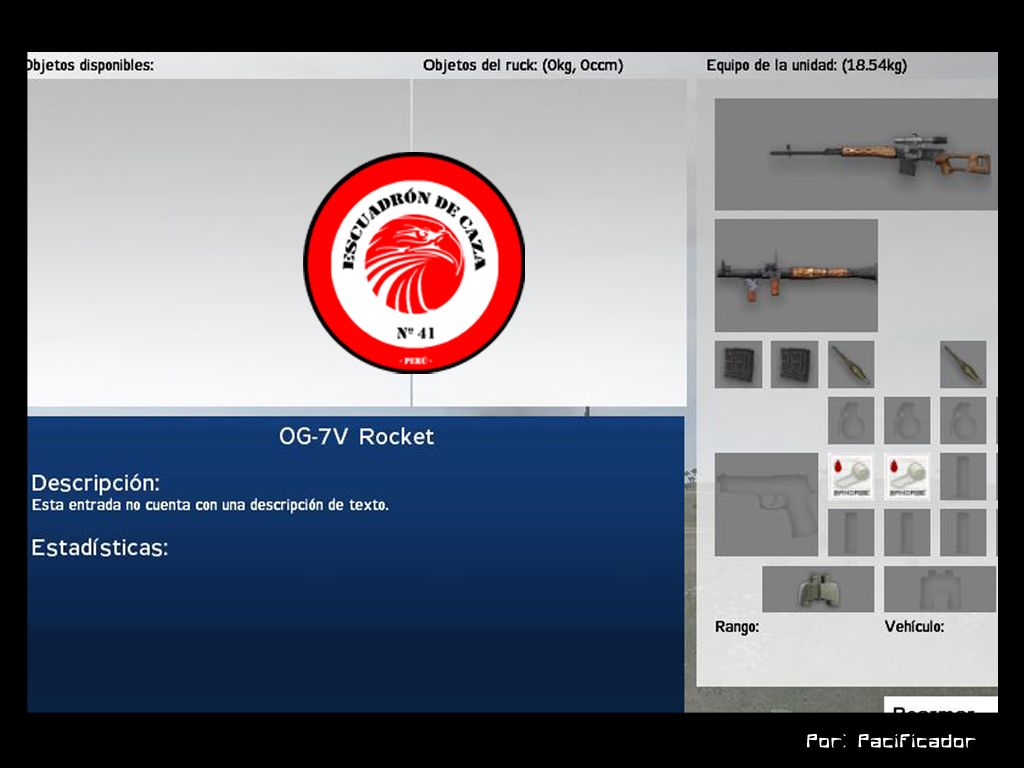Click the 'Descripción:' heading
Image resolution: width=1024 pixels, height=768 pixels.
[x=96, y=483]
